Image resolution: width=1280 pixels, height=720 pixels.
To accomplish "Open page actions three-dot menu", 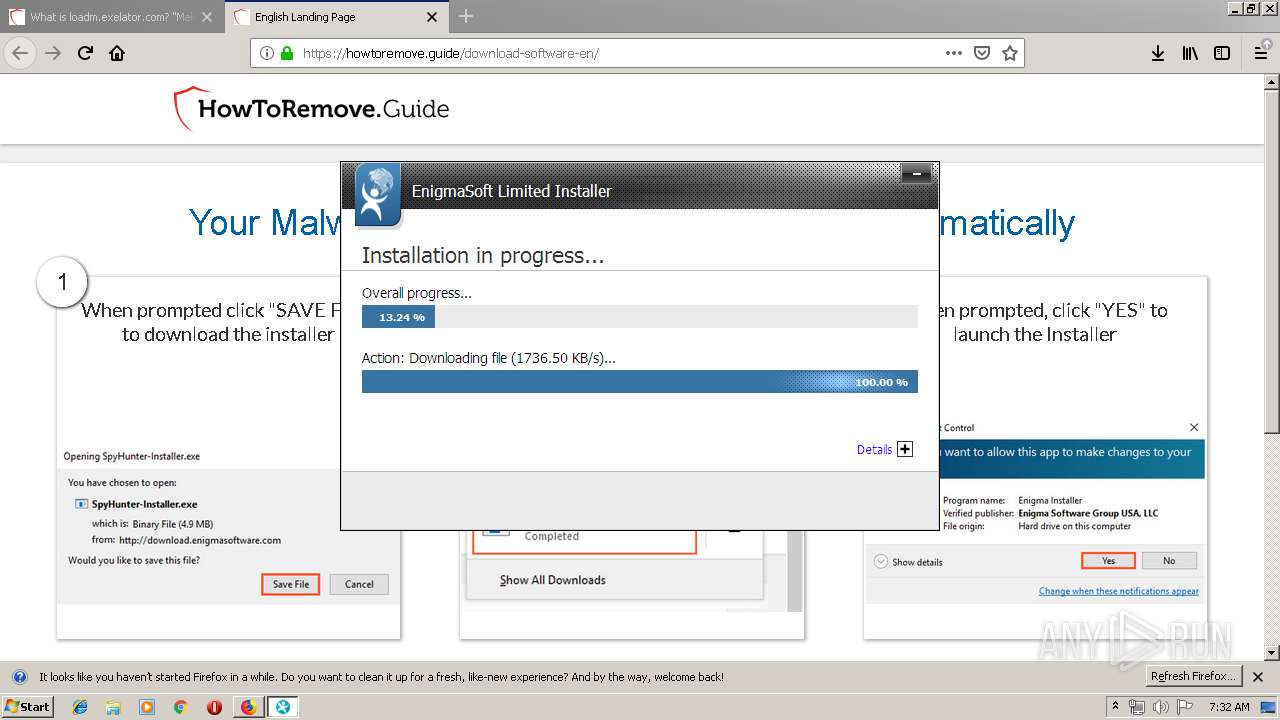I will (x=954, y=53).
